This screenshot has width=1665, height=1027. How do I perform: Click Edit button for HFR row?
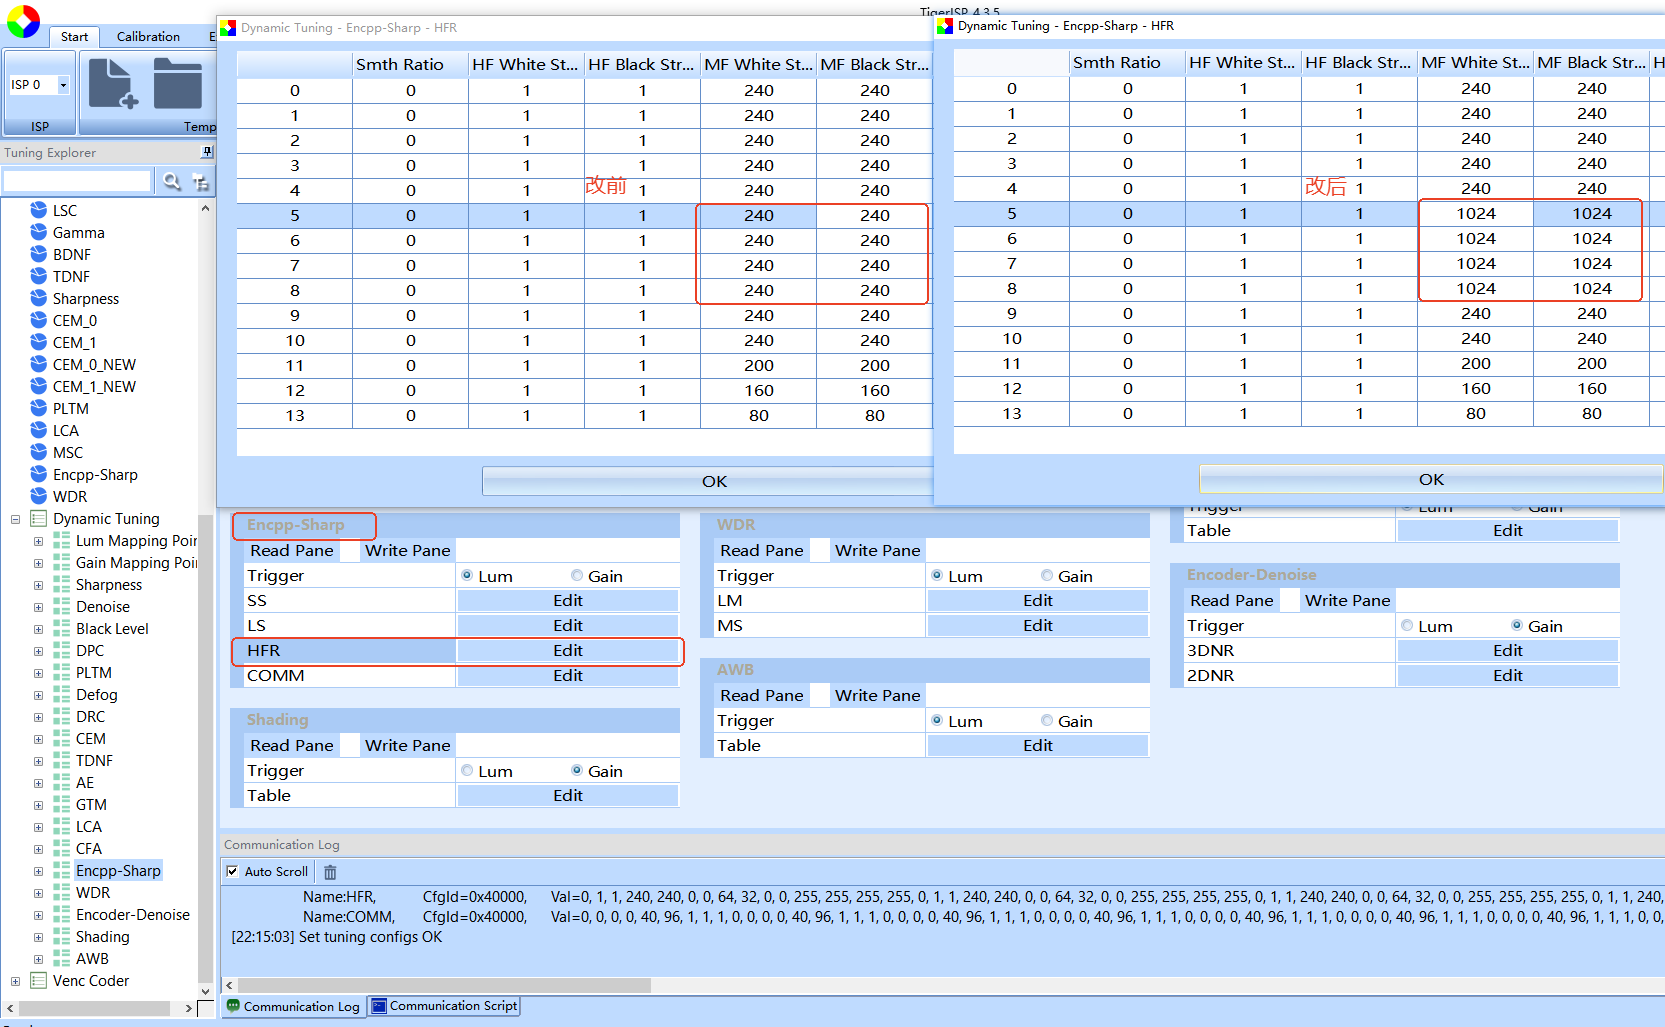click(568, 650)
